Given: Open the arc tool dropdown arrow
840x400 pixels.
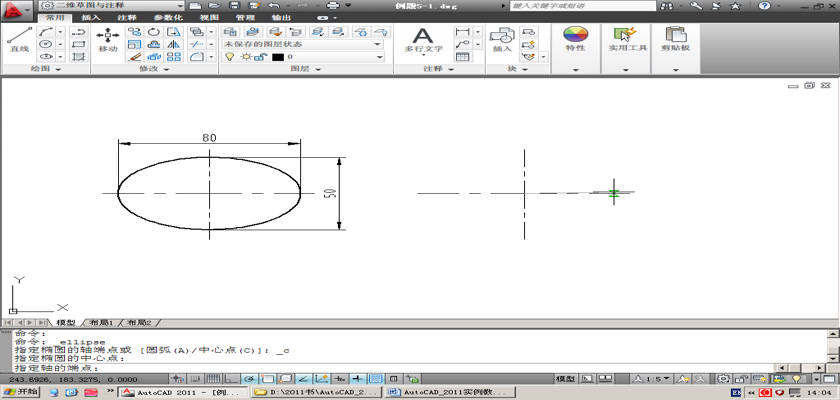Looking at the screenshot, I should point(60,32).
